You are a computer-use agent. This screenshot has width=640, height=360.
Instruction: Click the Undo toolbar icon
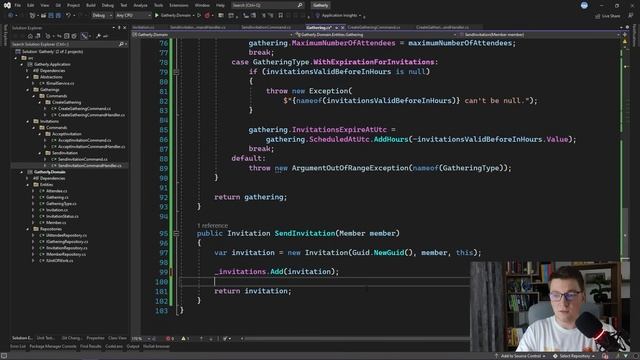point(69,16)
